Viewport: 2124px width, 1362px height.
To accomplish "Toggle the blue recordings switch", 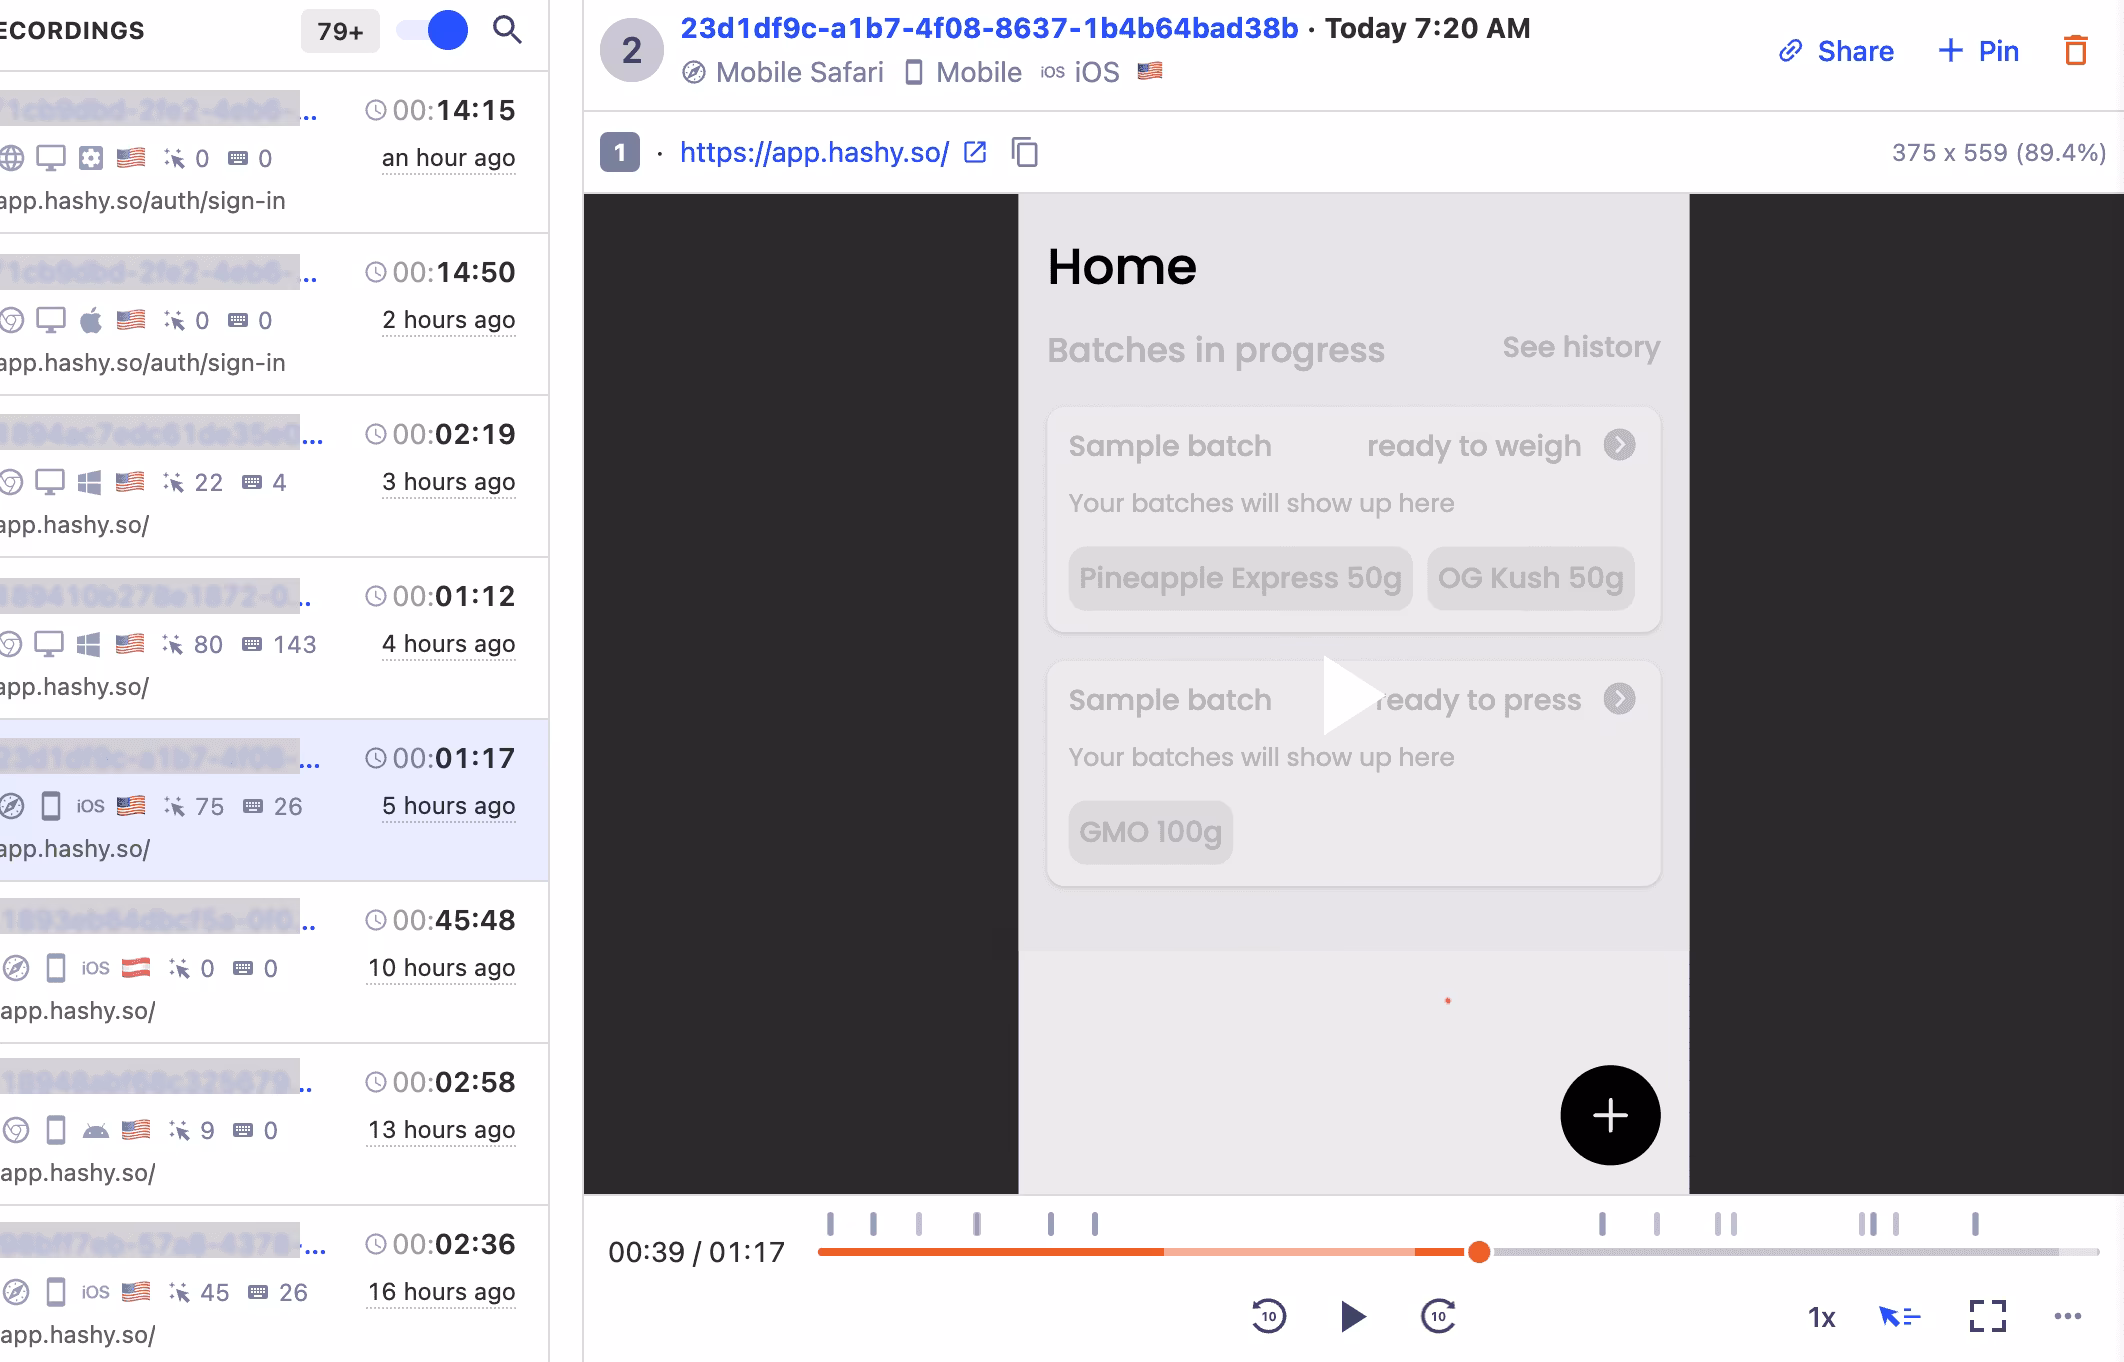I will point(432,30).
